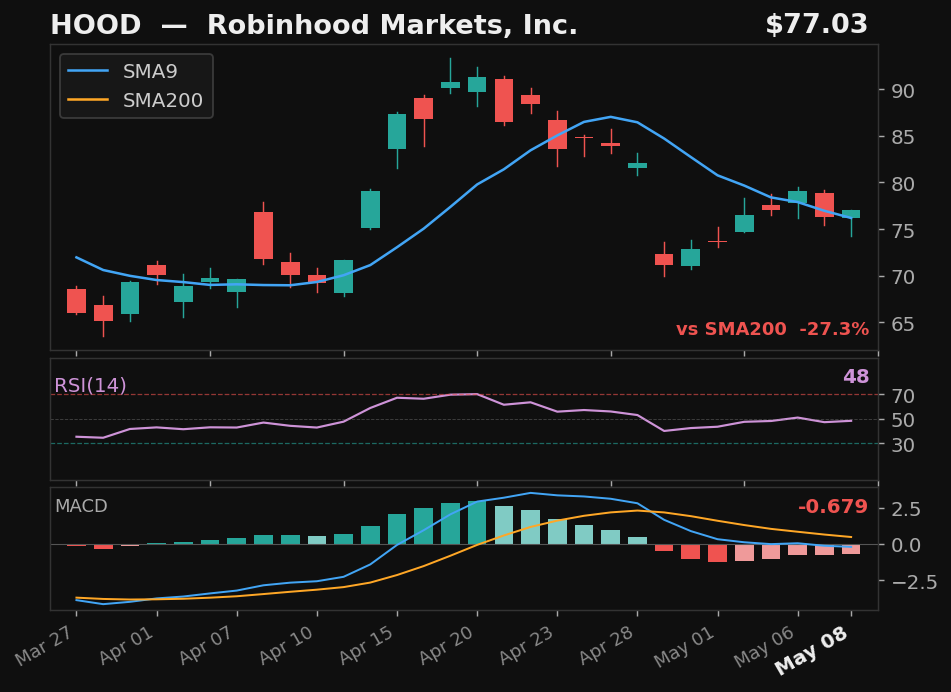This screenshot has height=692, width=951.
Task: Click the last green candlestick on May 08
Action: [851, 214]
